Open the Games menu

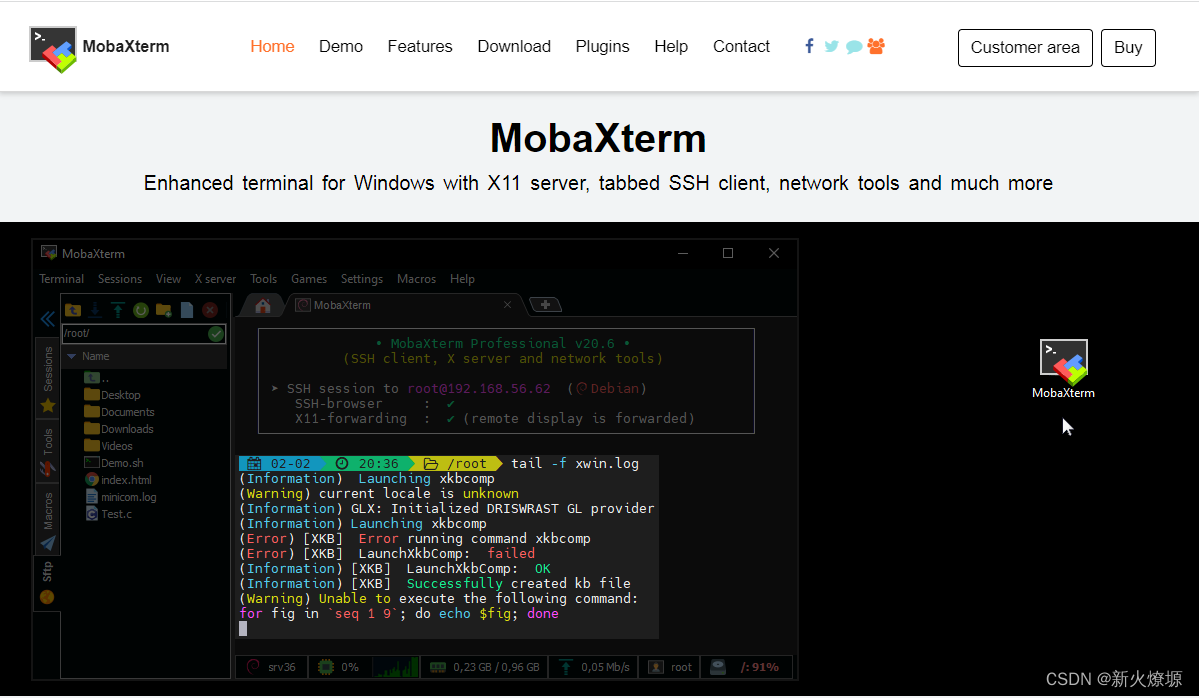point(309,279)
